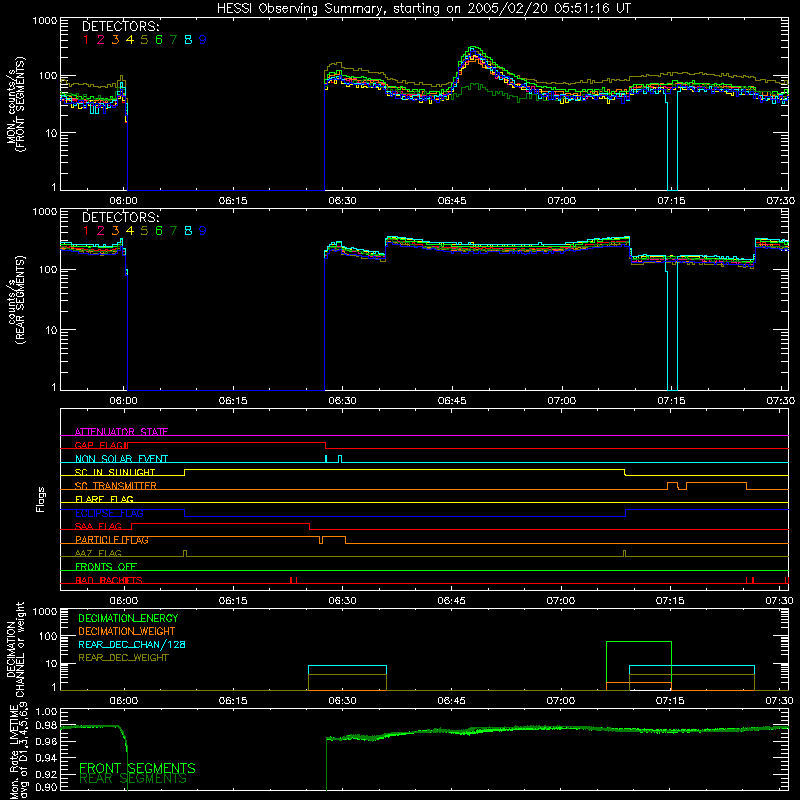The height and width of the screenshot is (800, 800).
Task: Click blue detector '9' in rear segments legend
Action: pyautogui.click(x=203, y=231)
